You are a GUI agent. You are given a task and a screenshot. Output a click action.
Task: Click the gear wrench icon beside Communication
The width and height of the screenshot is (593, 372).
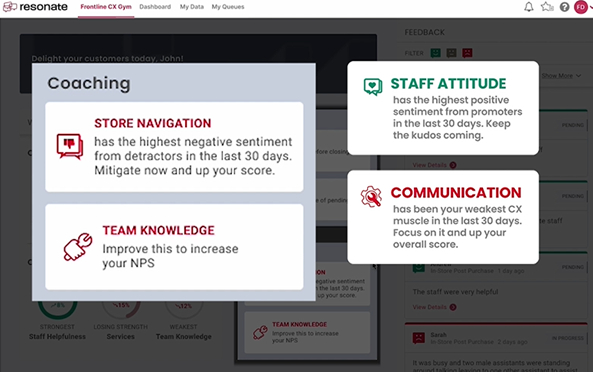pos(371,196)
